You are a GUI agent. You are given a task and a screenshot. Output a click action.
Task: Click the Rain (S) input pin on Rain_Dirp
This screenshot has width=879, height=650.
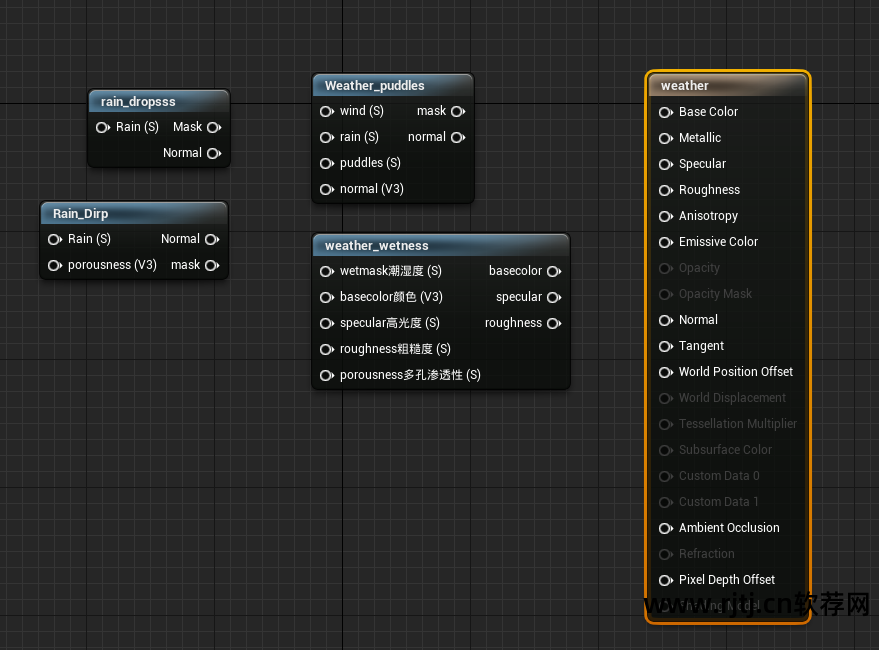[x=54, y=239]
